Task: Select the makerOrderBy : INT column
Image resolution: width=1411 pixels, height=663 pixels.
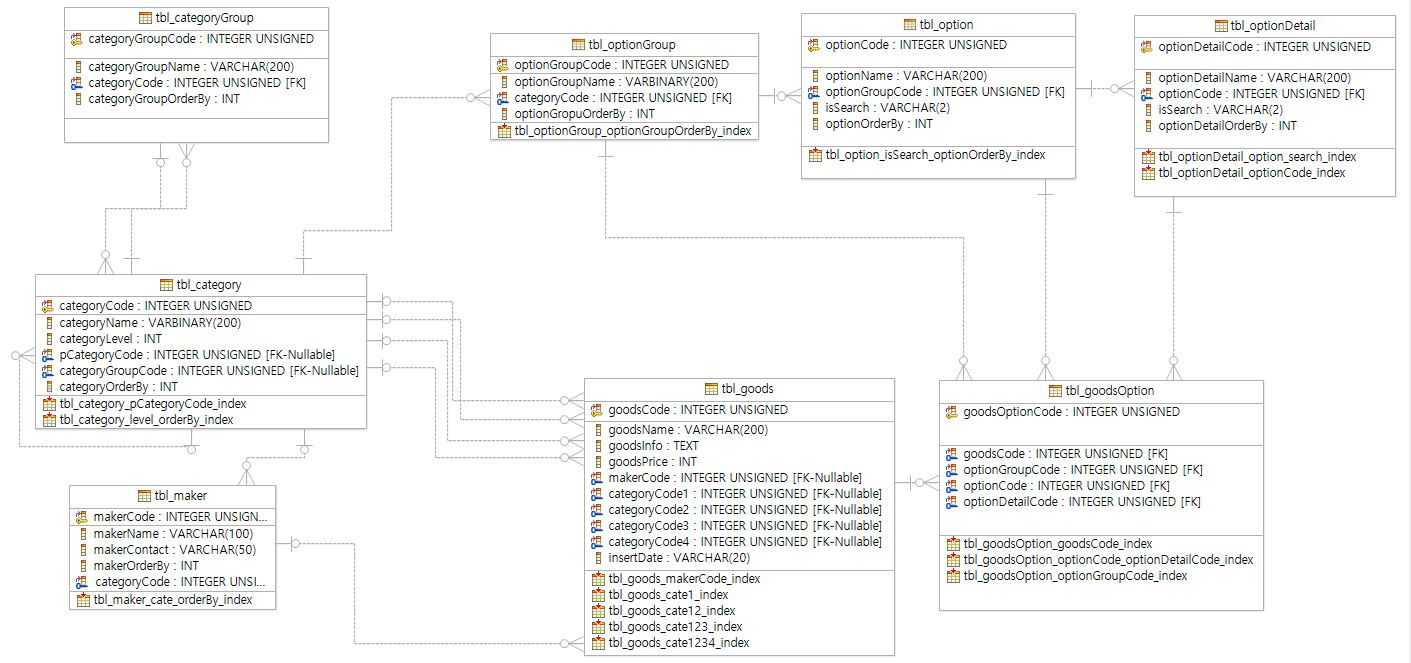Action: [x=146, y=566]
